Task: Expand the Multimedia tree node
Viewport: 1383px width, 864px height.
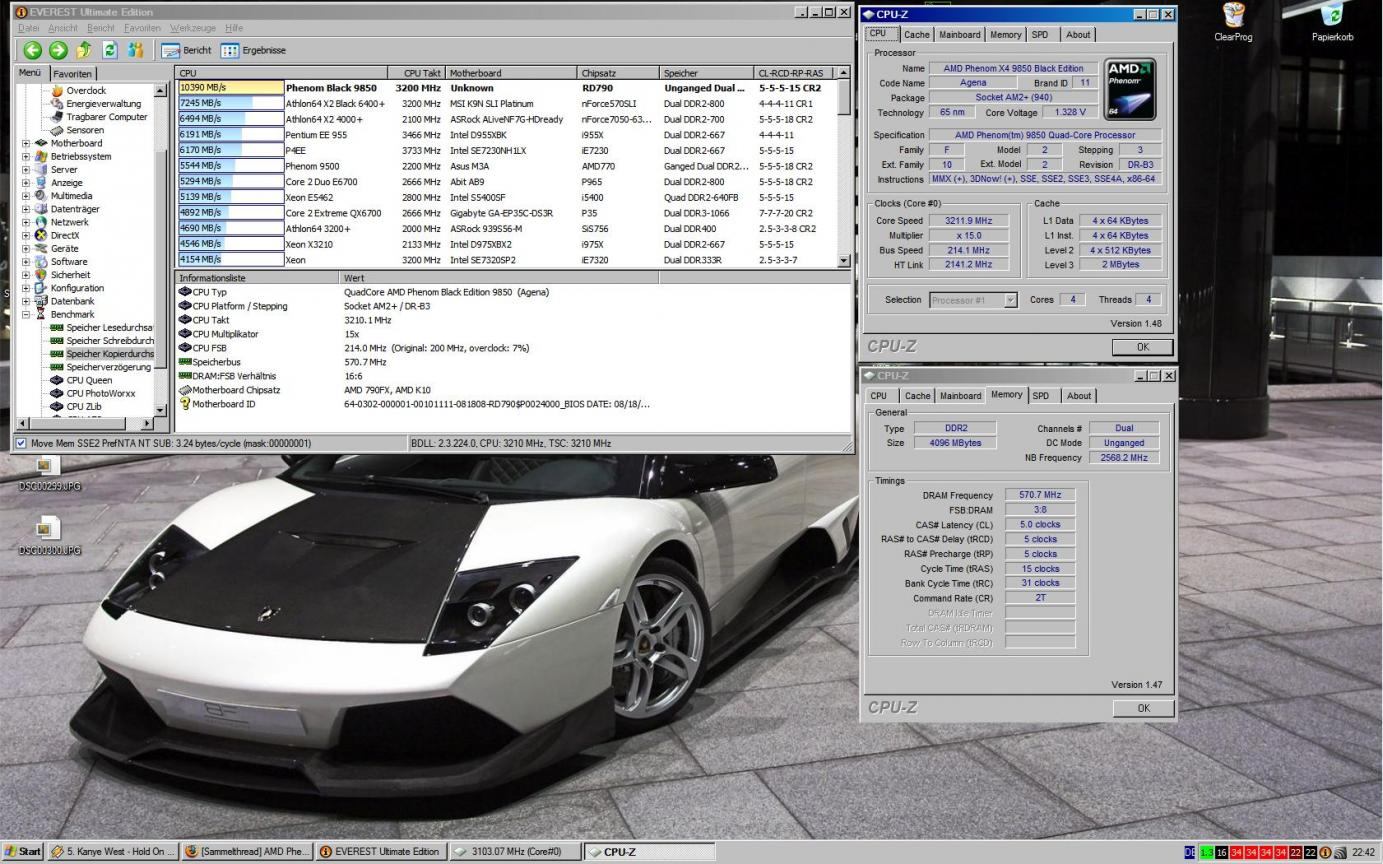Action: click(26, 196)
